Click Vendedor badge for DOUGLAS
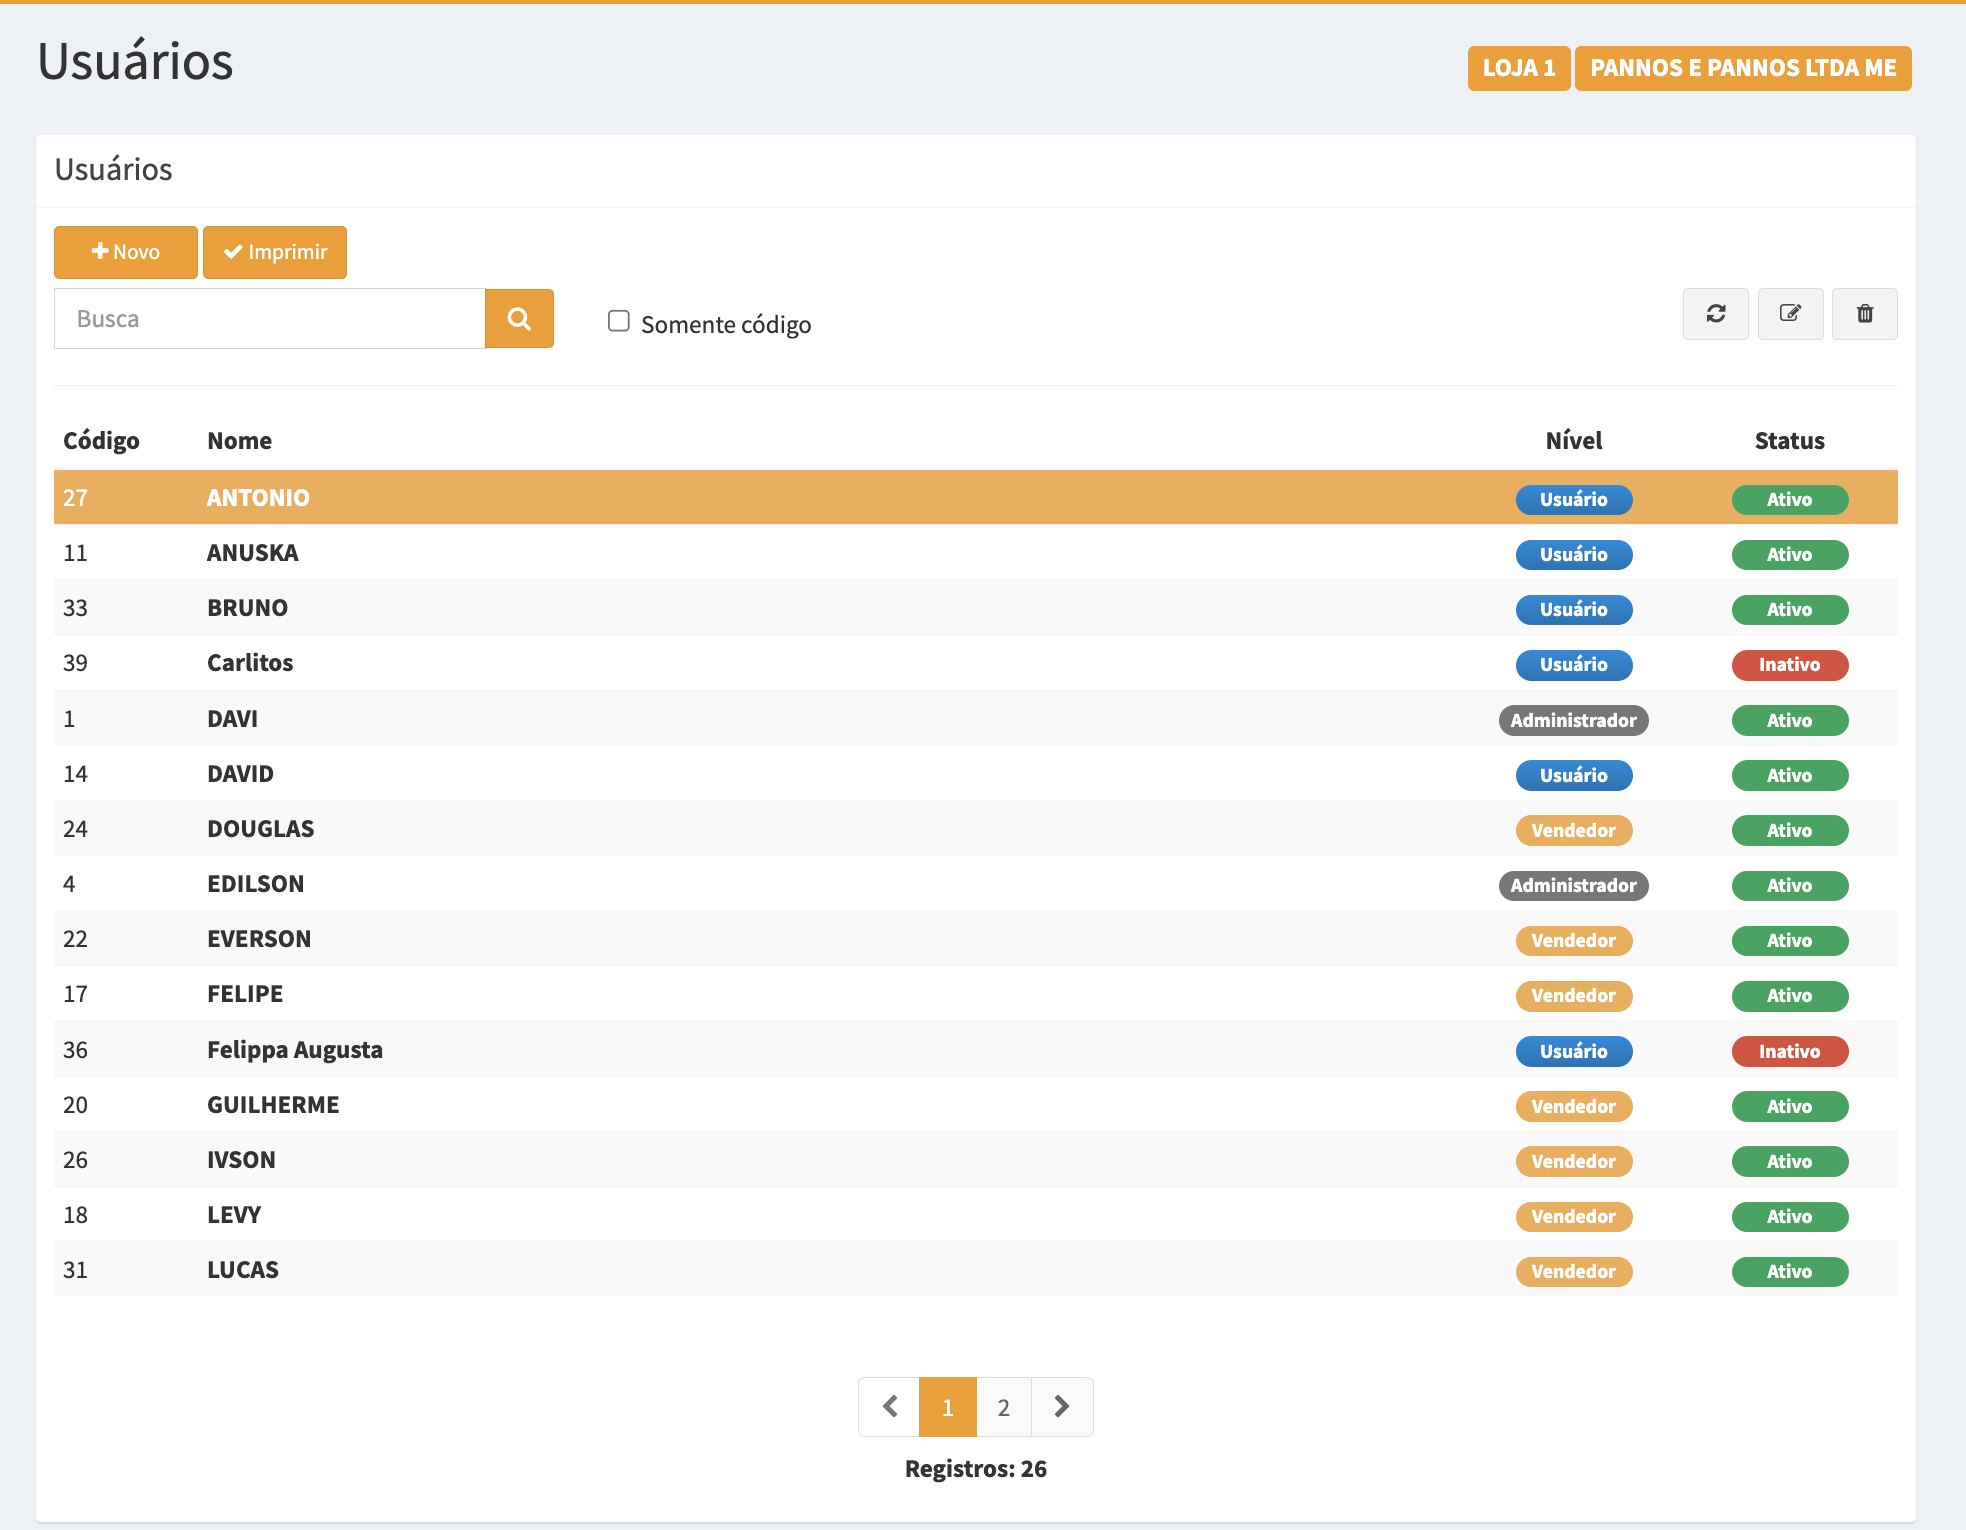This screenshot has height=1530, width=1966. (1573, 830)
